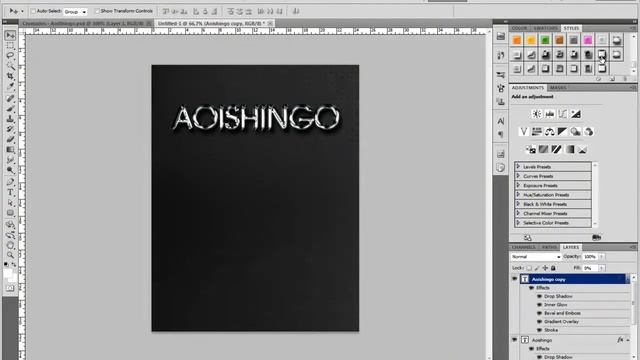Apply the green style swatch
This screenshot has height=360, width=640.
[x=545, y=40]
